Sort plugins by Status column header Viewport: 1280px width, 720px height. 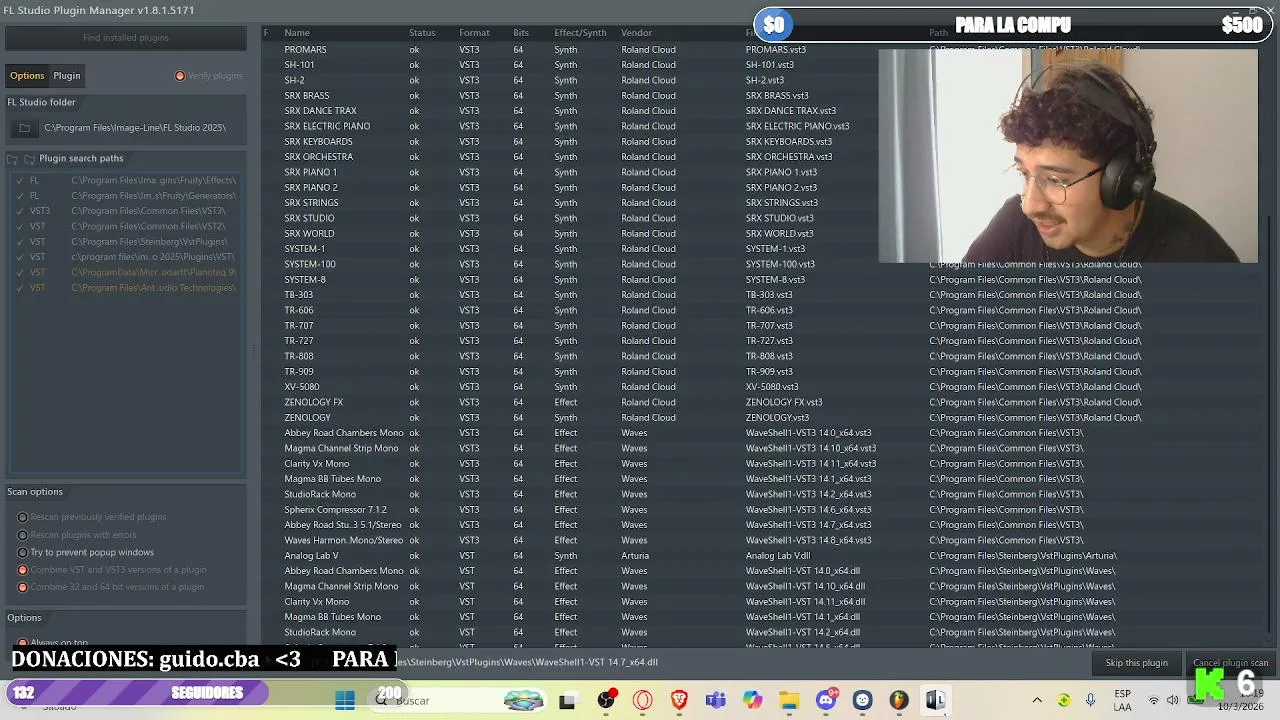(422, 33)
